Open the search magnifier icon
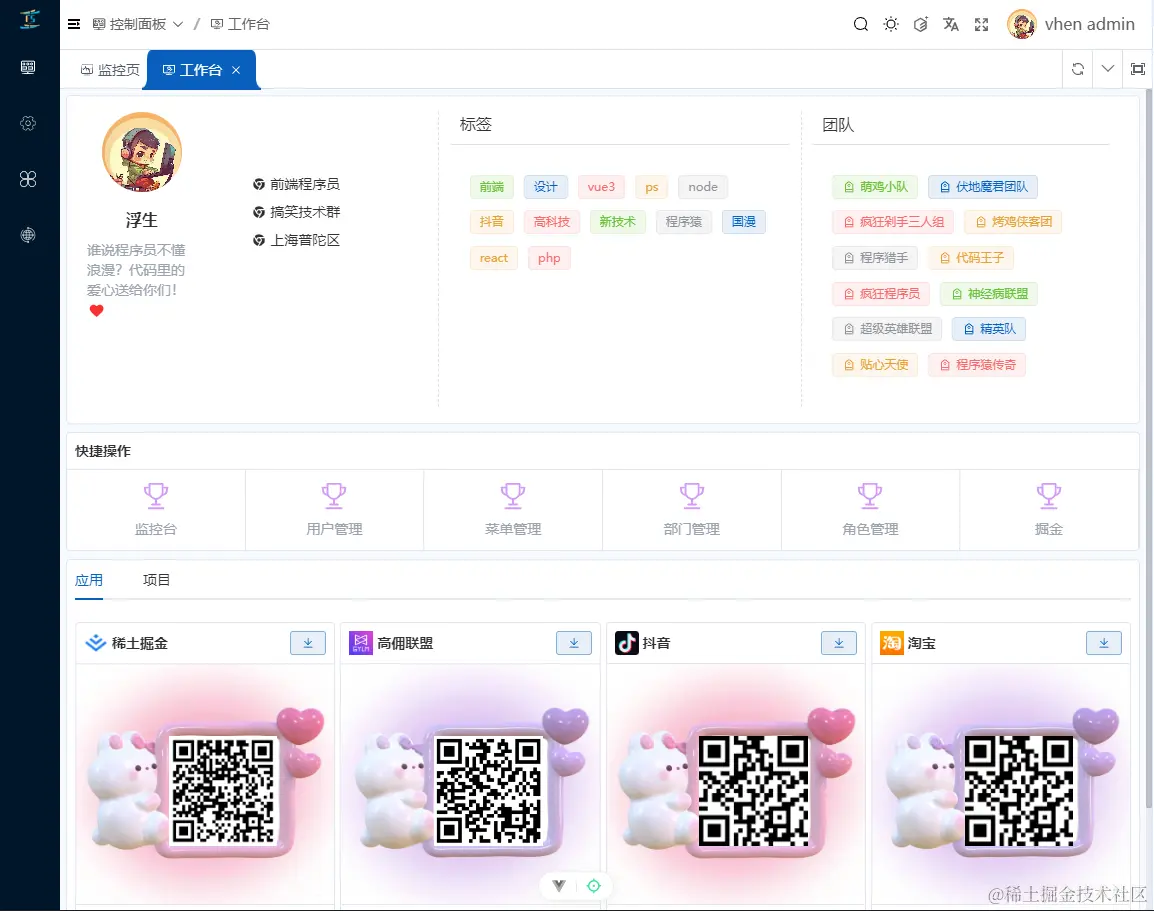The height and width of the screenshot is (911, 1154). tap(860, 24)
